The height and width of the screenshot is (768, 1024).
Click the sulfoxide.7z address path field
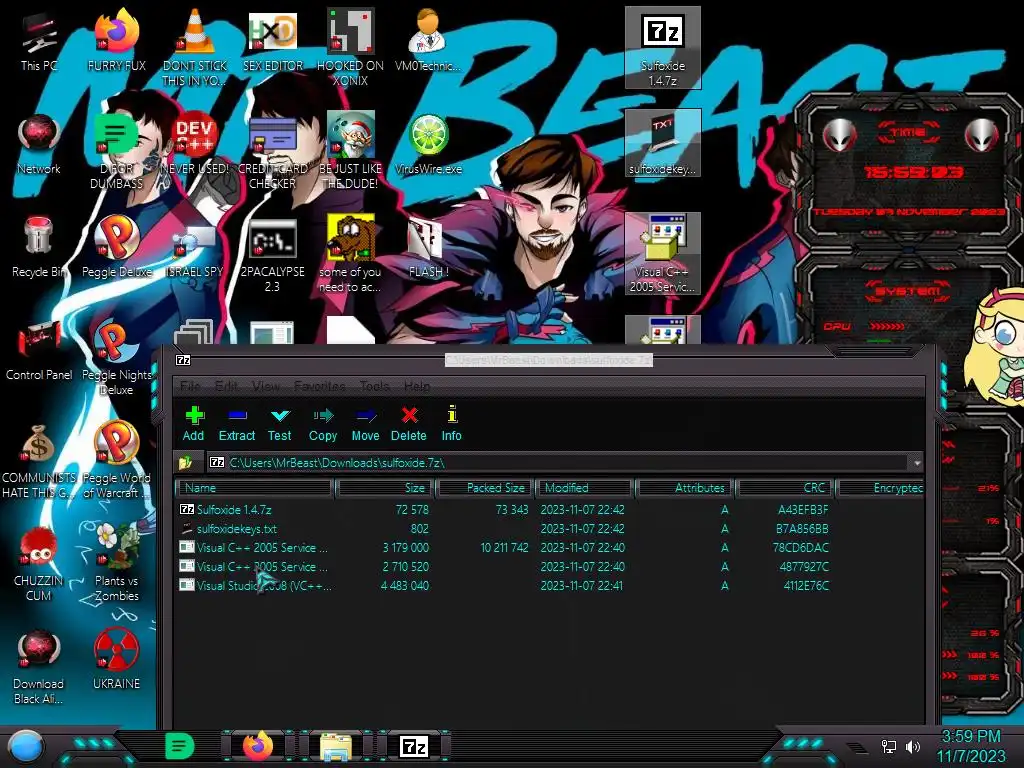(x=558, y=462)
